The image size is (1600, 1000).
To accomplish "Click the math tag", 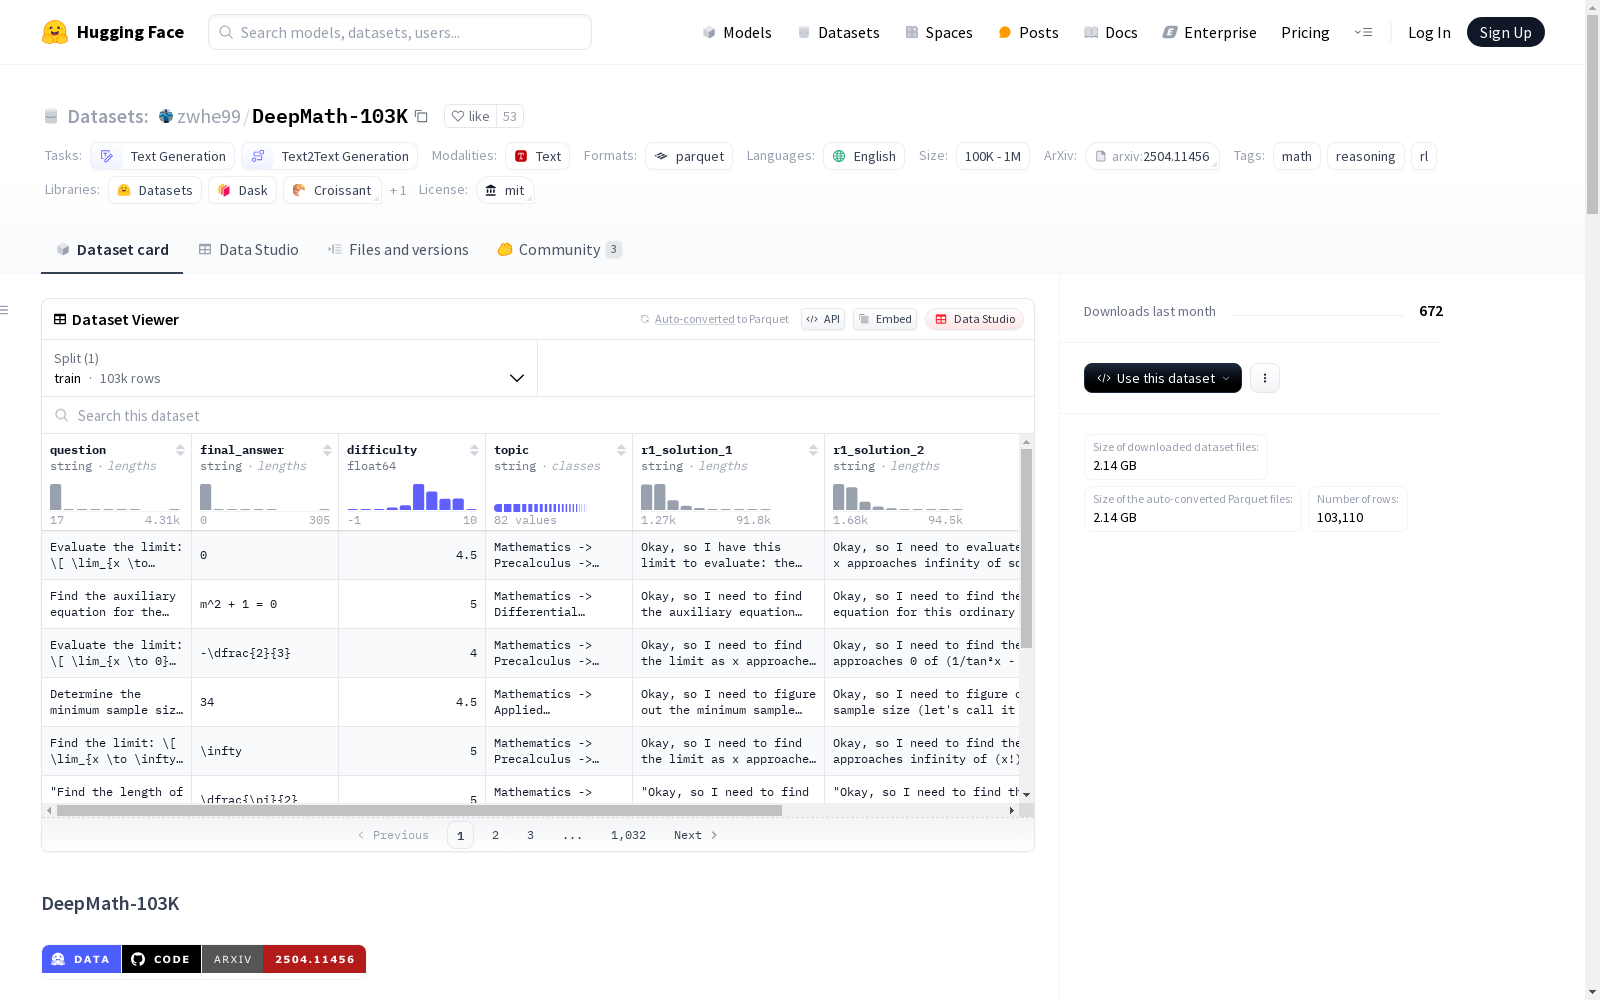I will point(1297,156).
